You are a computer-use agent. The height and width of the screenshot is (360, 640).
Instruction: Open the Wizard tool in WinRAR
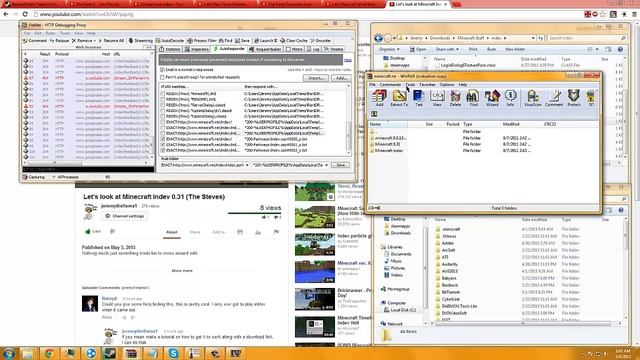492,98
